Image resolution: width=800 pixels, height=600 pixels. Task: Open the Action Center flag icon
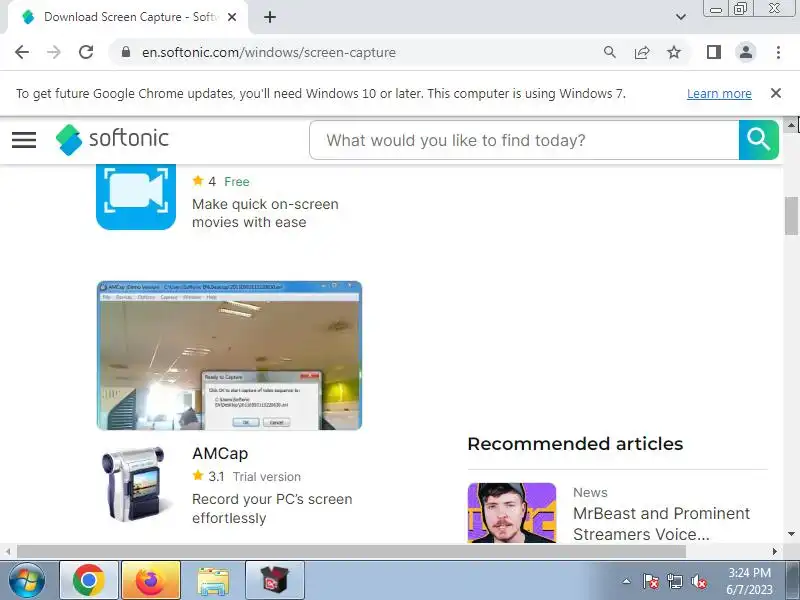(x=651, y=581)
